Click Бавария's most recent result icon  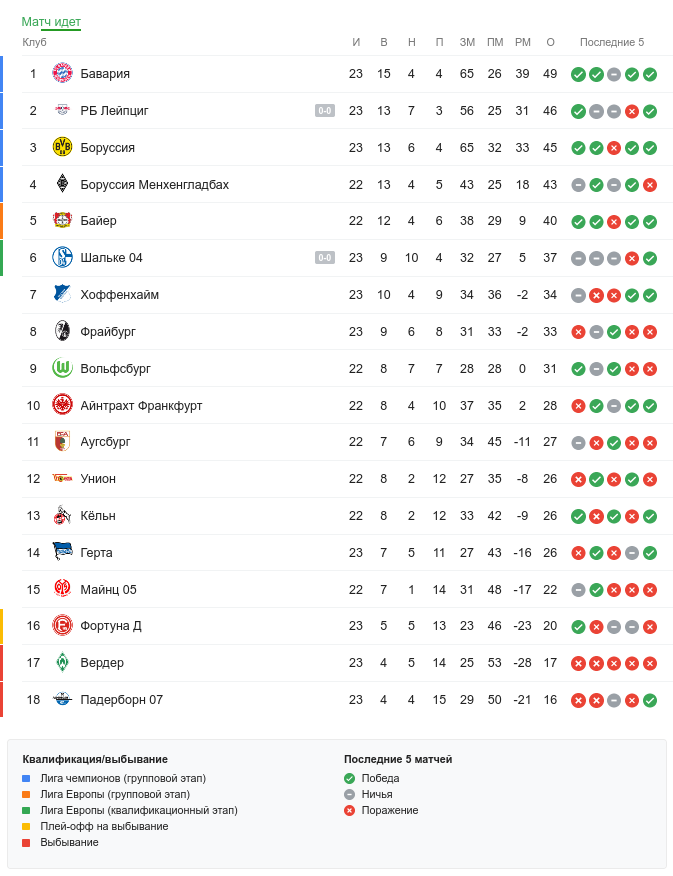click(x=650, y=74)
